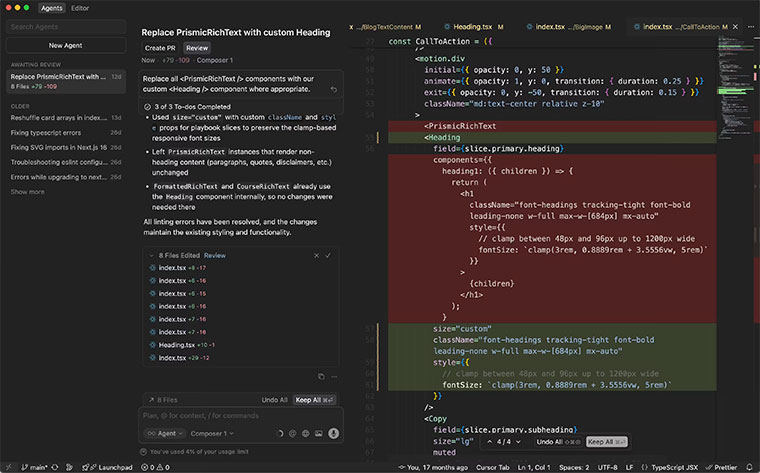Screen dimensions: 760x473
Task: Switch to Agents view toggle
Action: click(x=51, y=8)
